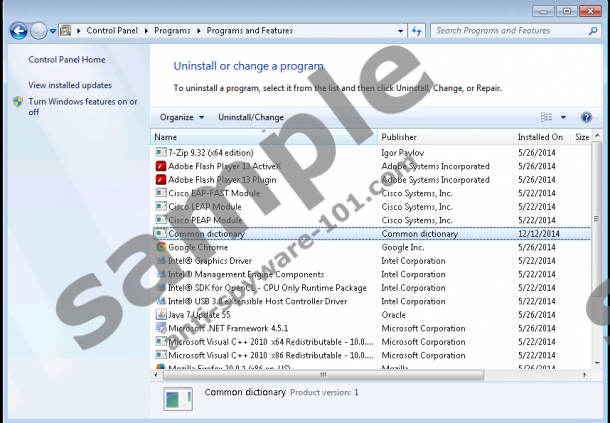Image resolution: width=610 pixels, height=423 pixels.
Task: Sort list by the Name column header
Action: pyautogui.click(x=166, y=136)
